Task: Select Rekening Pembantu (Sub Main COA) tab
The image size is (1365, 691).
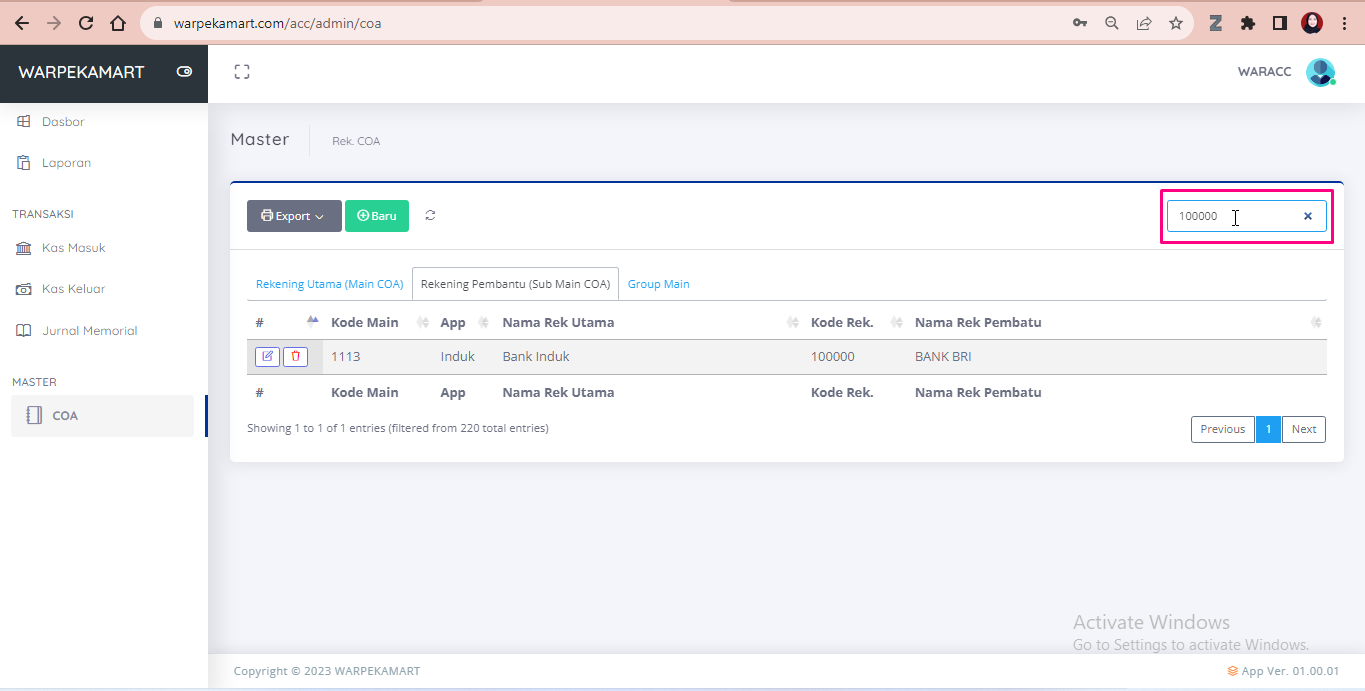Action: pyautogui.click(x=515, y=284)
